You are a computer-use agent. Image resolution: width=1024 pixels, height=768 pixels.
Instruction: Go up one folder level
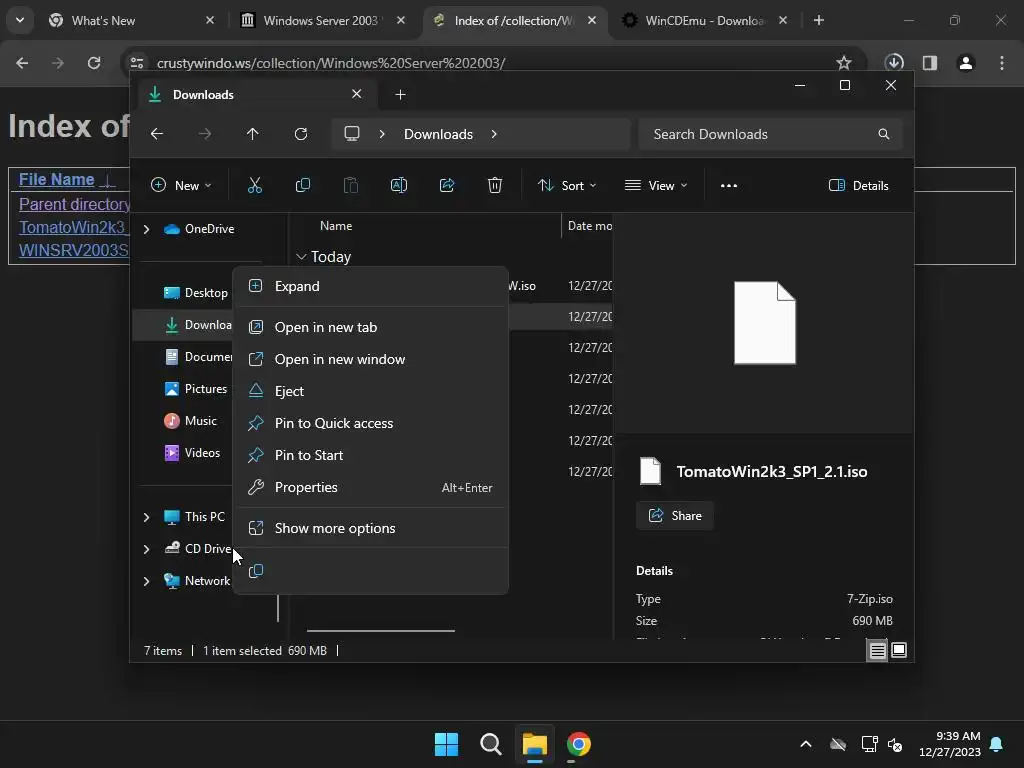point(253,134)
